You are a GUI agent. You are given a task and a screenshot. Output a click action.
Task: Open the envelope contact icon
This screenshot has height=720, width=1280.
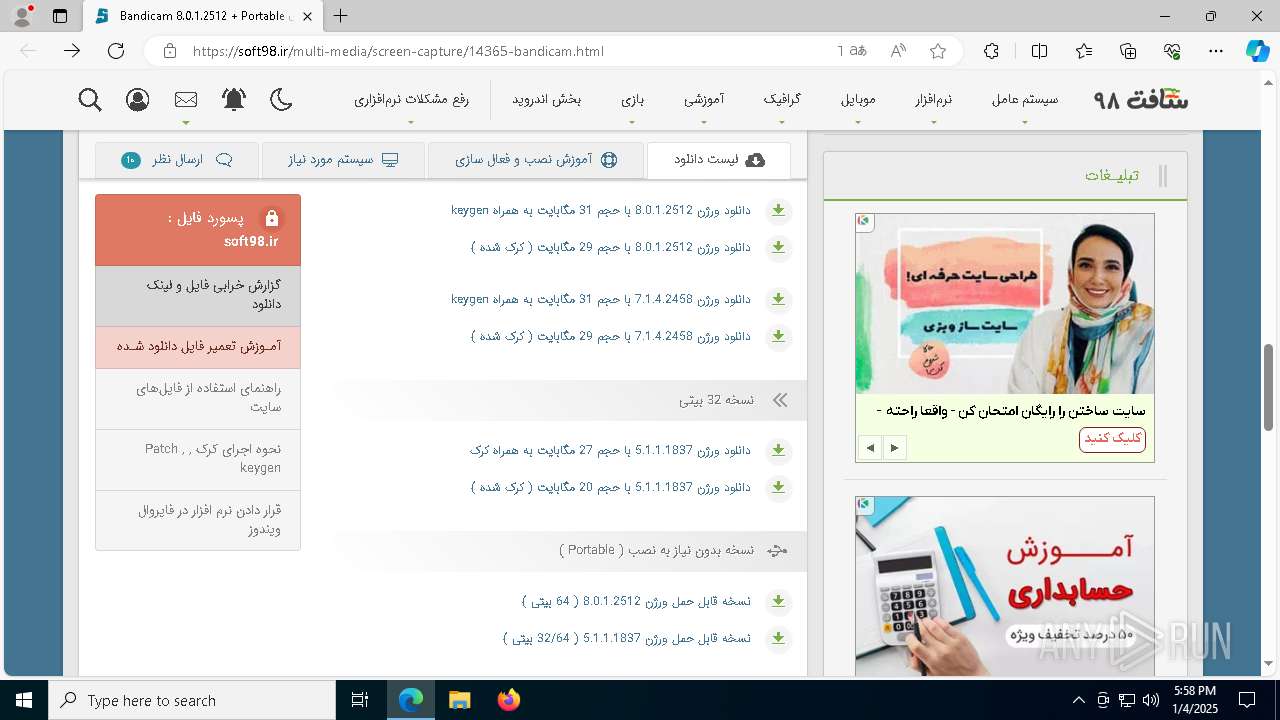pyautogui.click(x=186, y=99)
